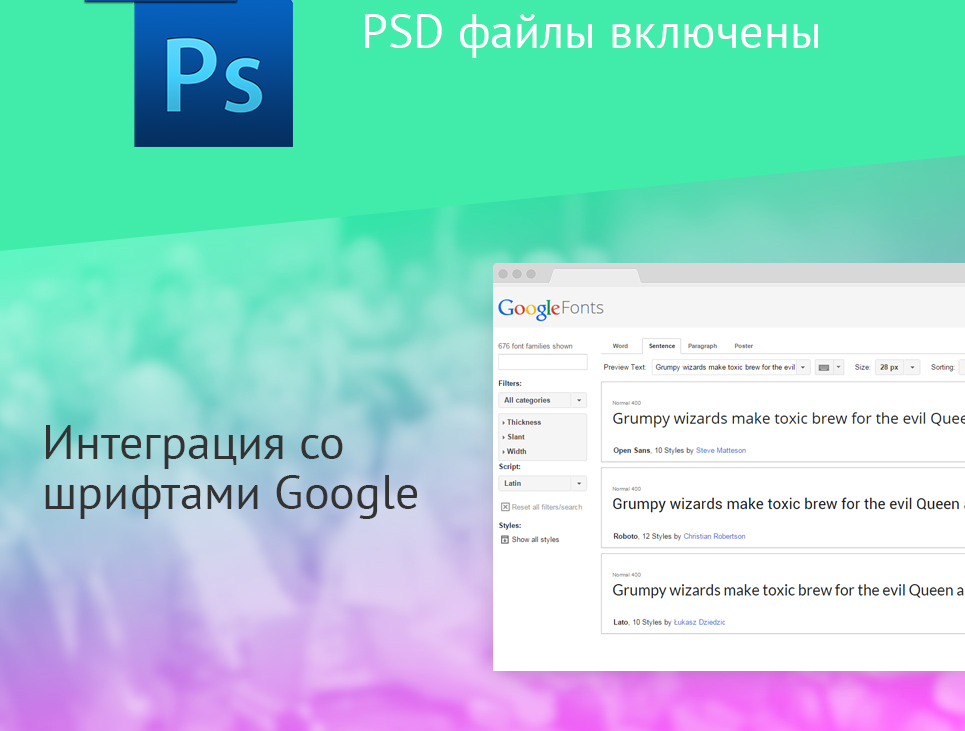Click the Open Sans sample sentence
Viewport: 965px width, 731px height.
click(x=788, y=419)
